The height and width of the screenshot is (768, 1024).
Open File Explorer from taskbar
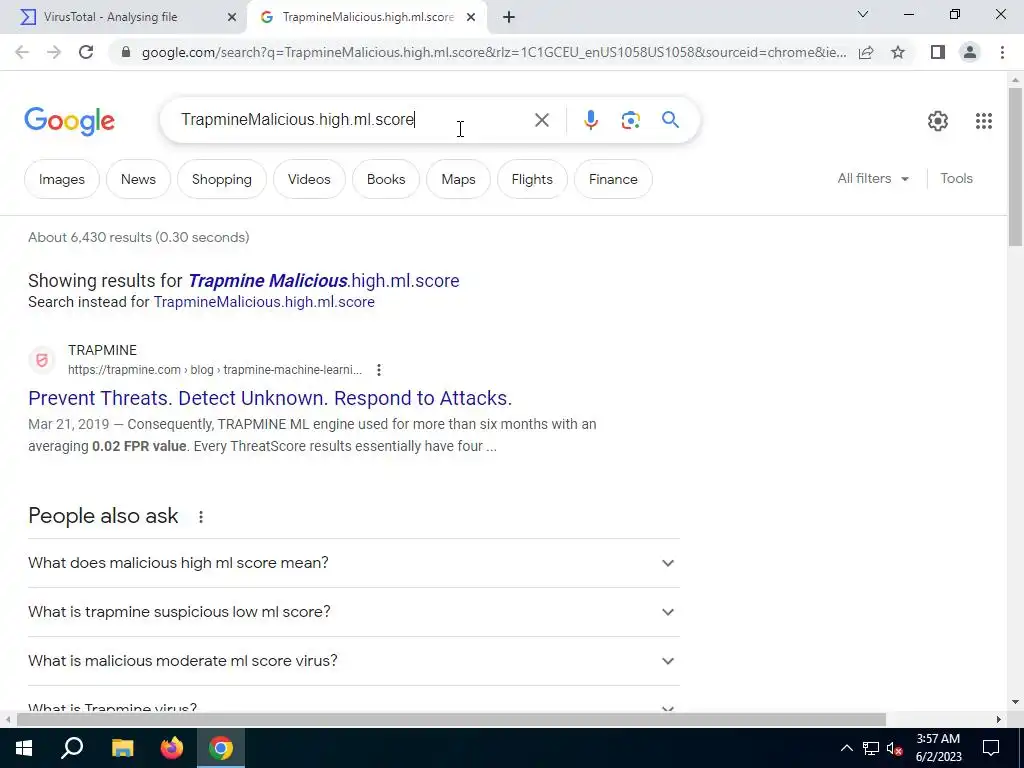[122, 748]
